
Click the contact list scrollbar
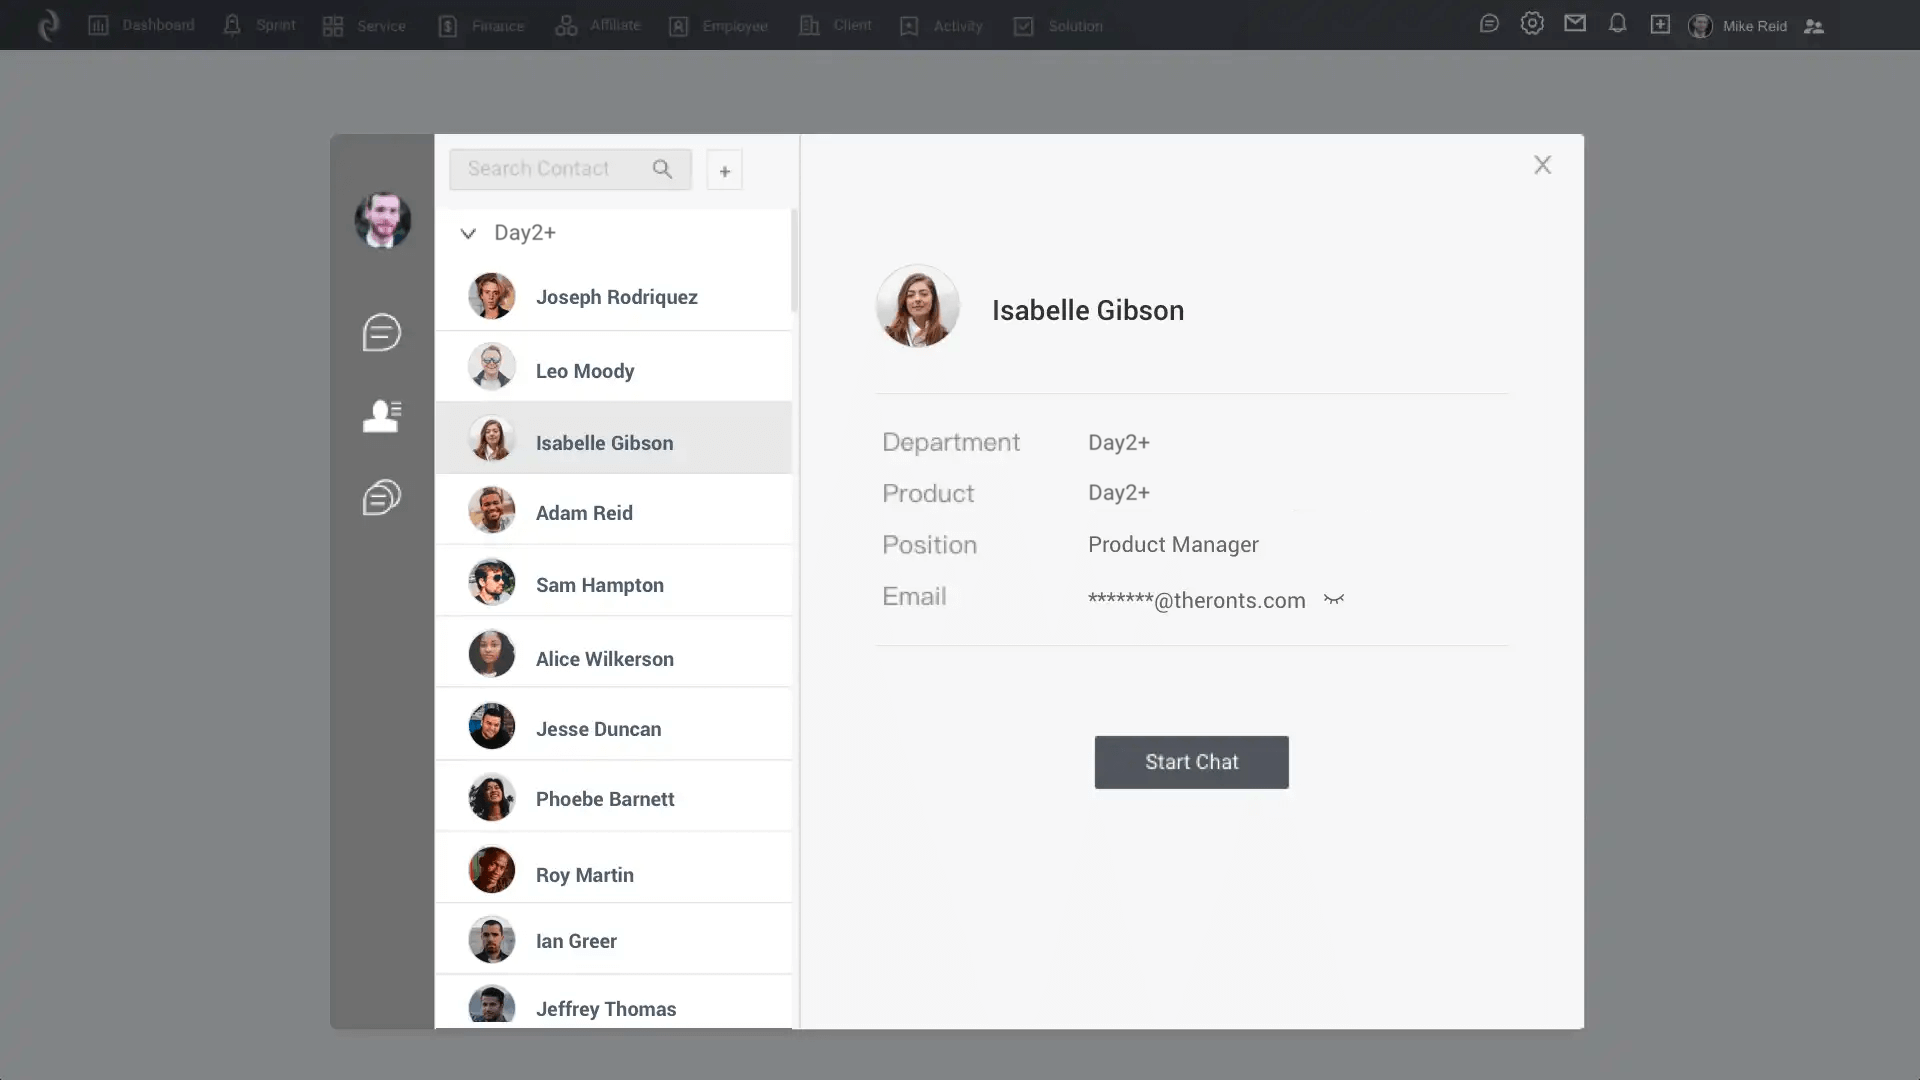coord(794,262)
